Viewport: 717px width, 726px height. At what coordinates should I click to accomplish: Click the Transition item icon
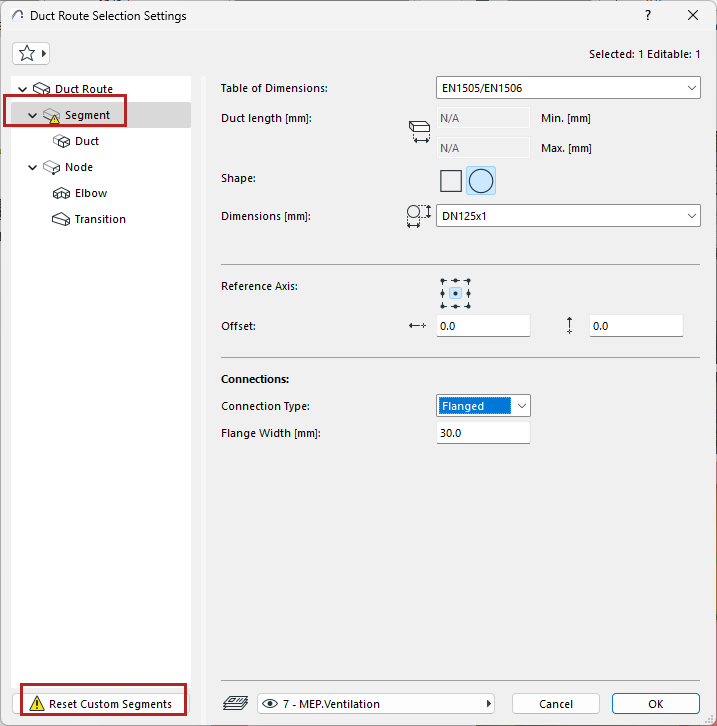pyautogui.click(x=61, y=219)
